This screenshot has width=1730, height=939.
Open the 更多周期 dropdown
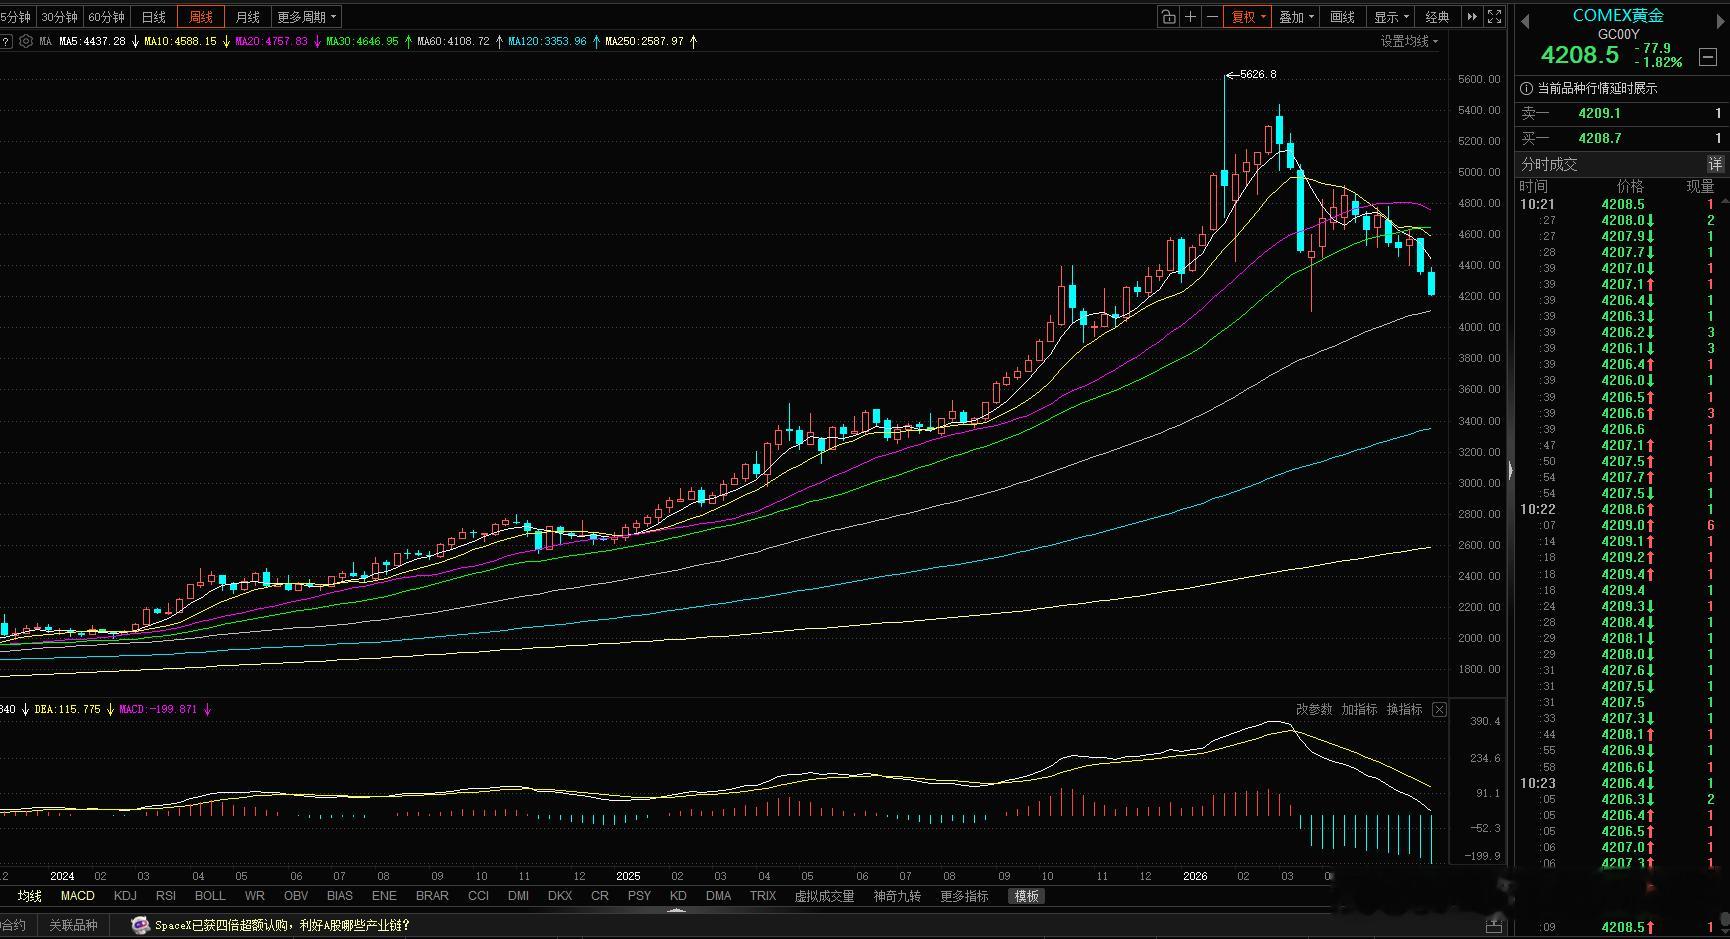click(x=306, y=17)
